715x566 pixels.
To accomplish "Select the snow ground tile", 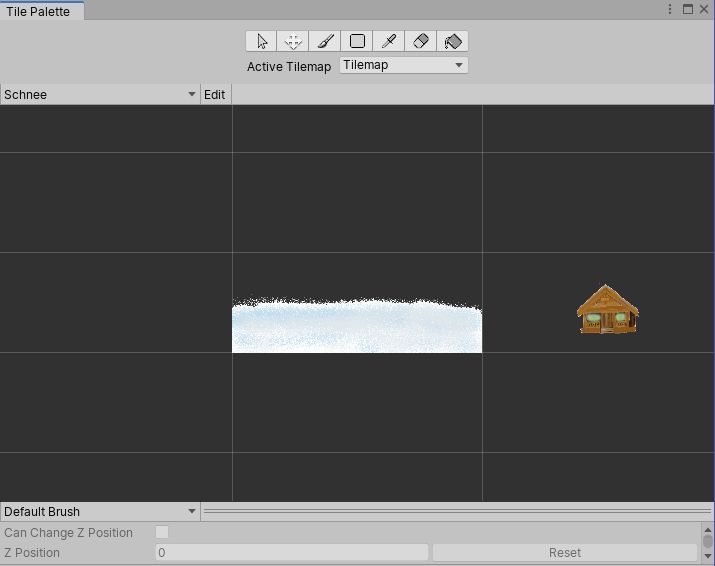I will (357, 325).
